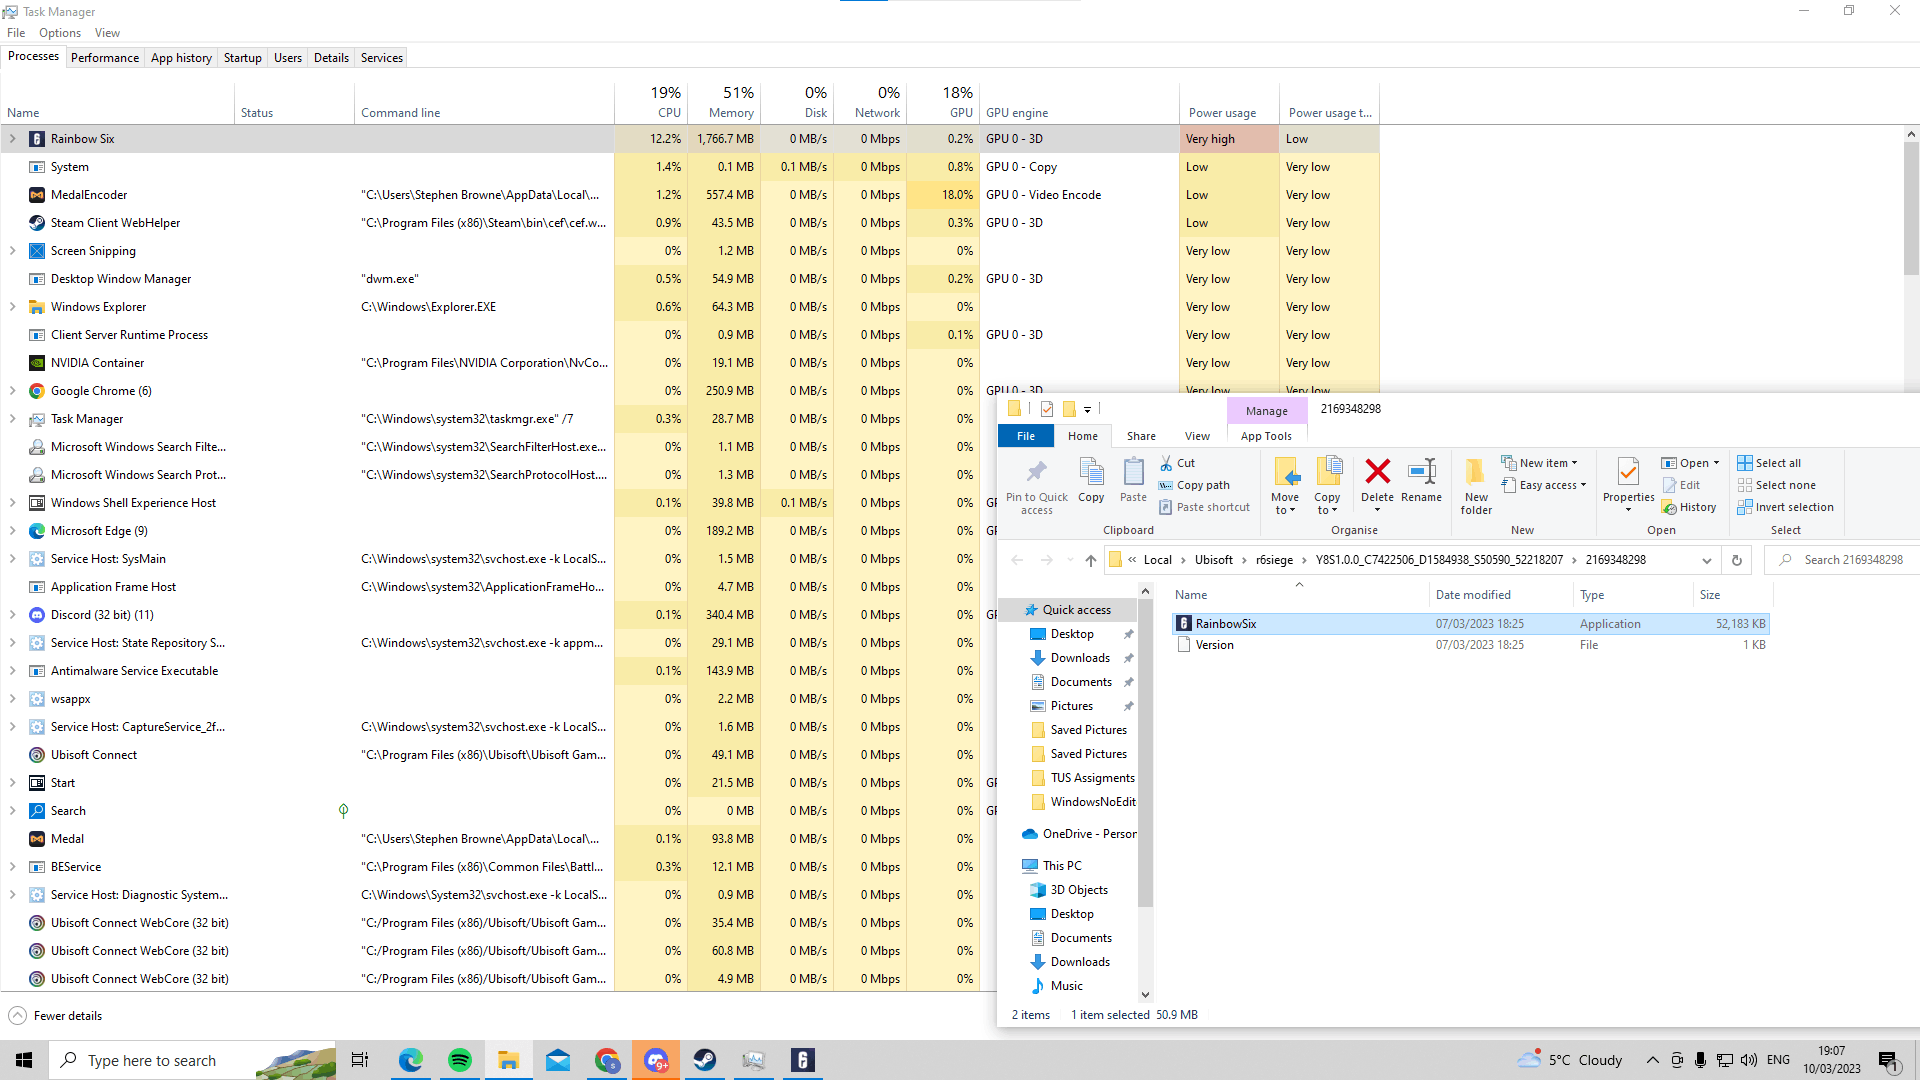Open Spotify from the taskbar
This screenshot has height=1080, width=1920.
pyautogui.click(x=460, y=1060)
